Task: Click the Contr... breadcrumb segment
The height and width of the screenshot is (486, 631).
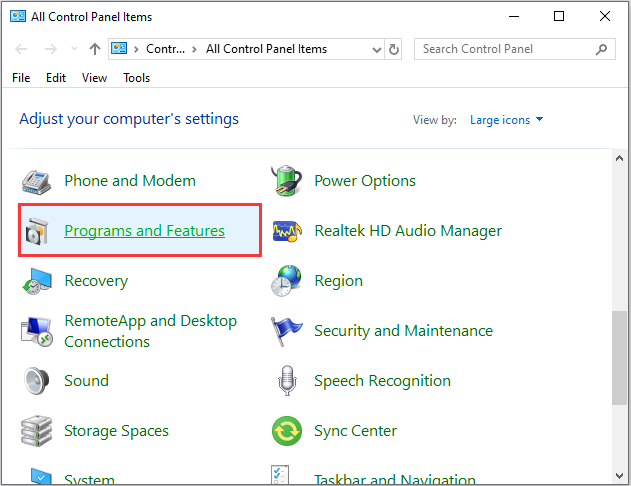Action: 165,49
